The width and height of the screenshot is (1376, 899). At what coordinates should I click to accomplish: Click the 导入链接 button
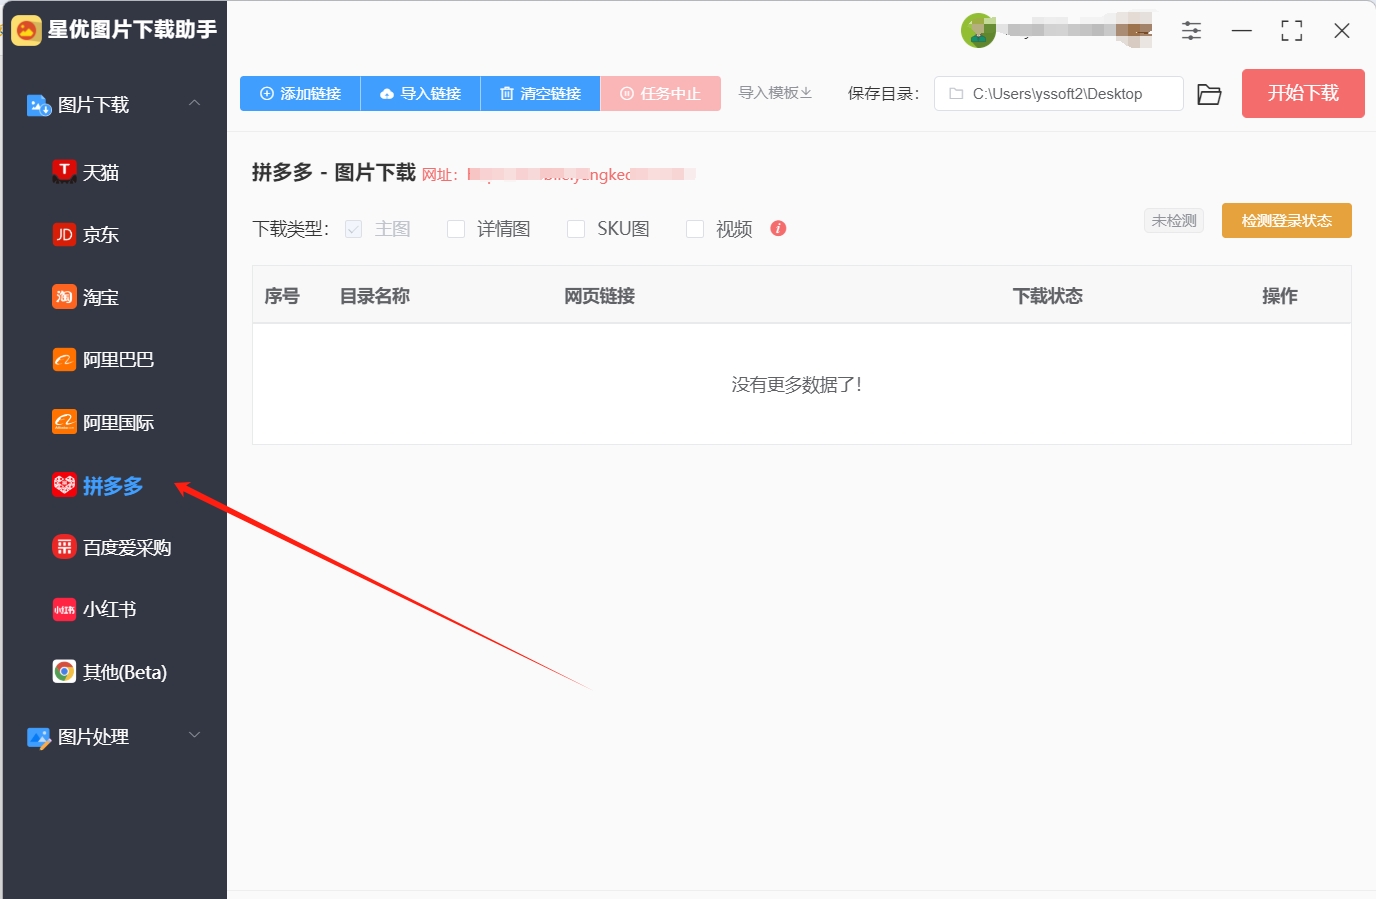pos(420,93)
